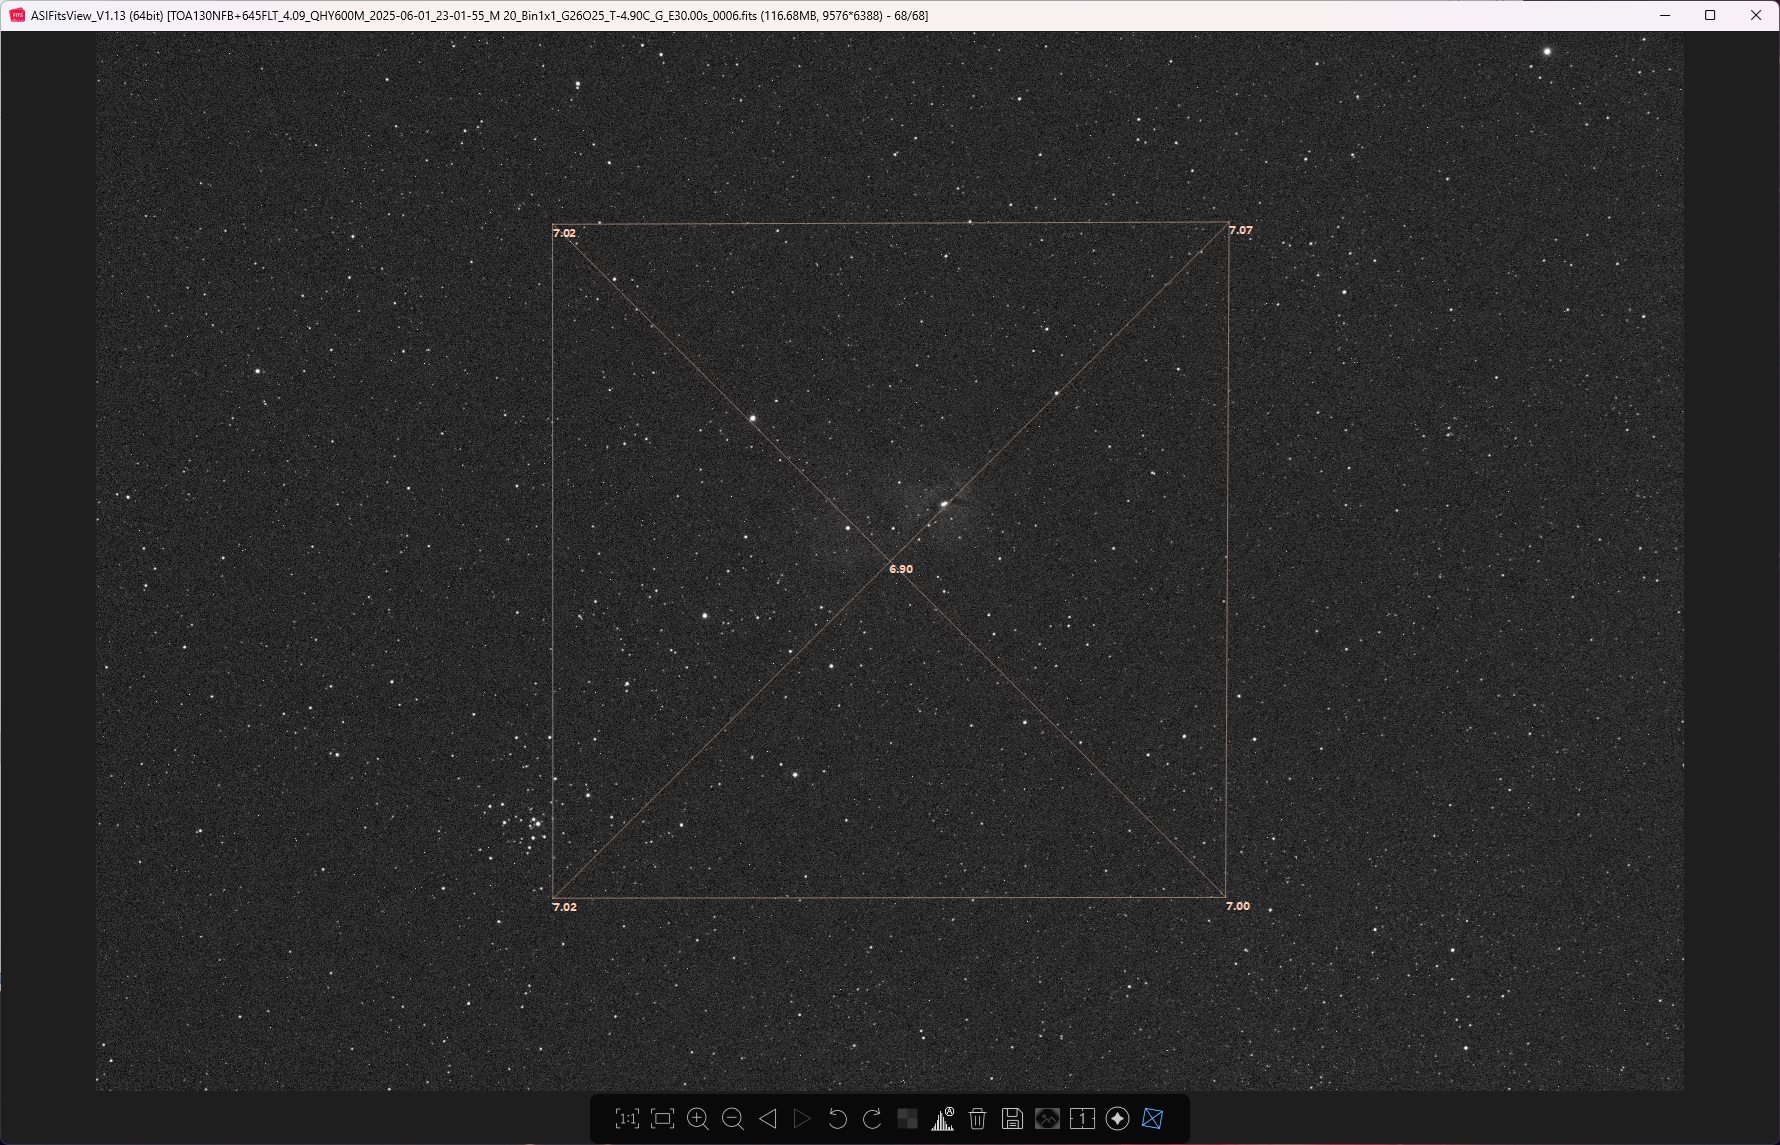The height and width of the screenshot is (1145, 1780).
Task: Rotate image clockwise
Action: pos(872,1119)
